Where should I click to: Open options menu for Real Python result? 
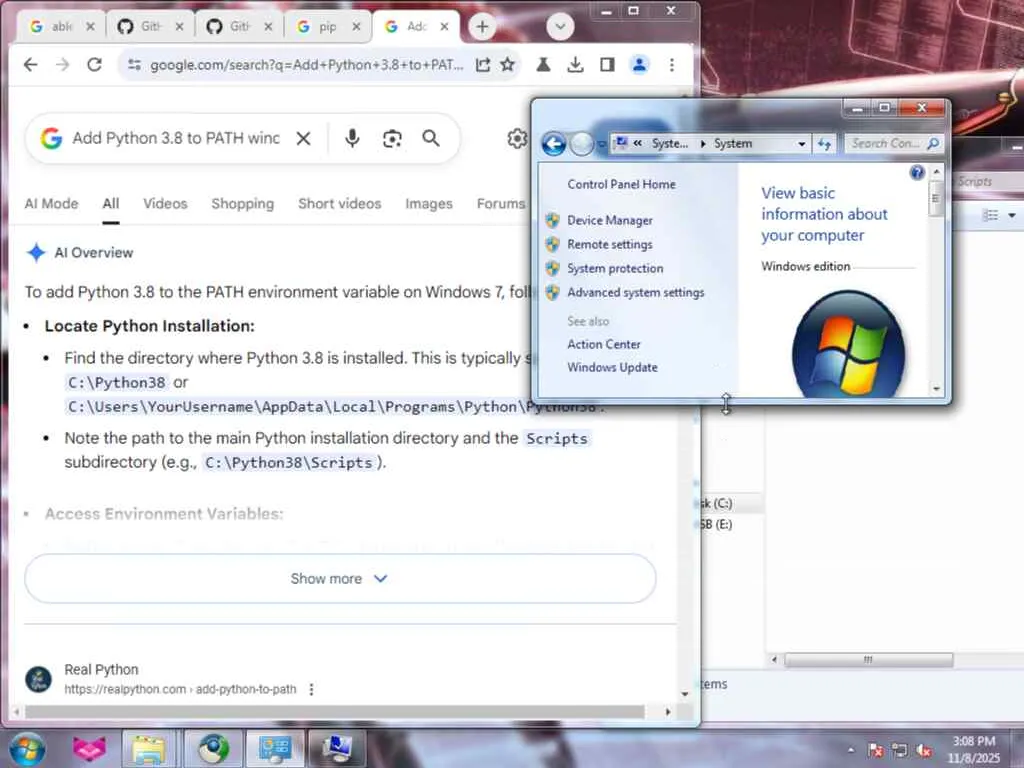312,690
